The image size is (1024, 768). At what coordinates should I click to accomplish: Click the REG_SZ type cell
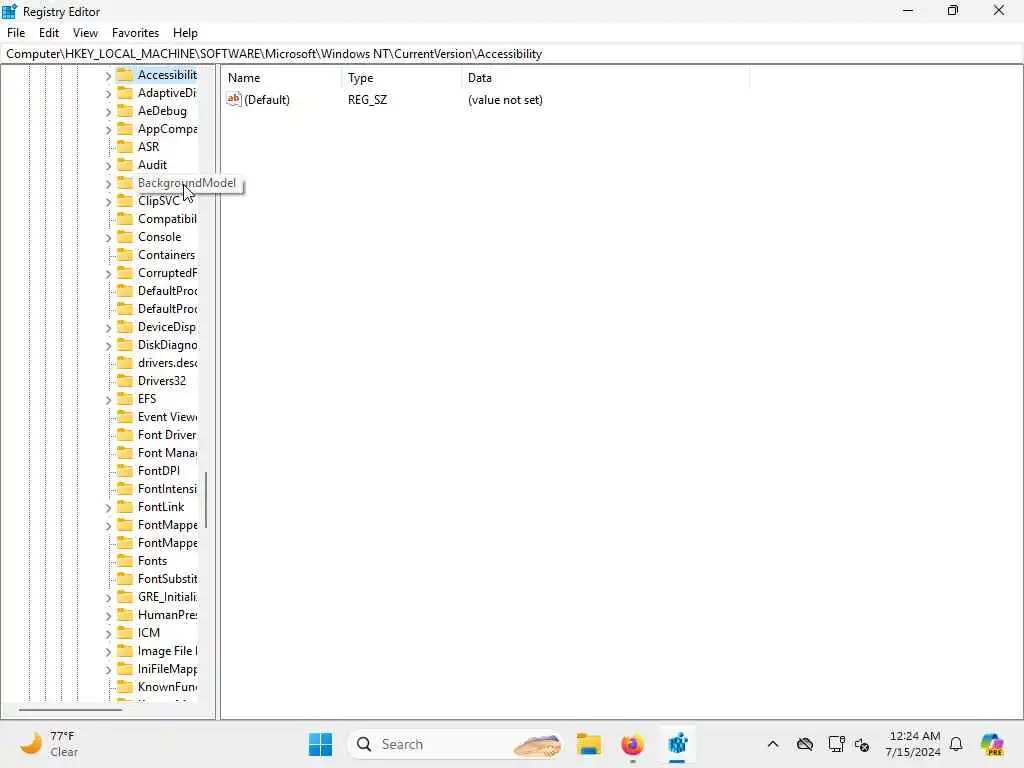click(x=367, y=100)
